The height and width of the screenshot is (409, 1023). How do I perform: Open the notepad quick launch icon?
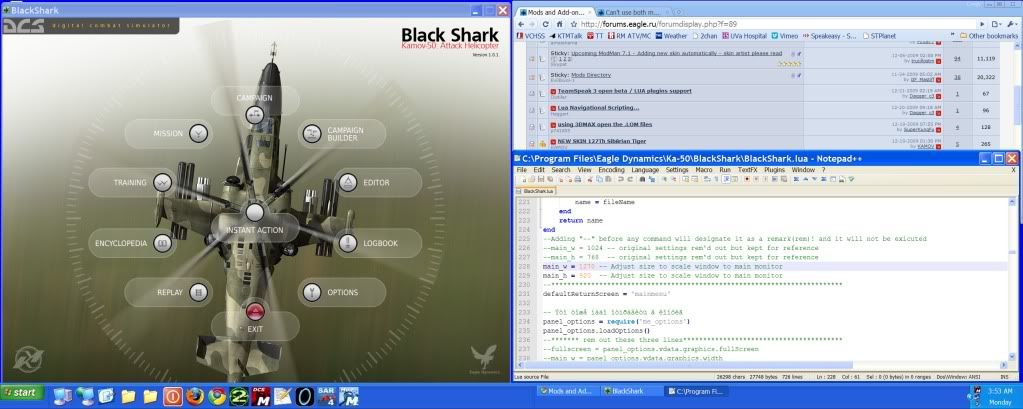[x=282, y=395]
